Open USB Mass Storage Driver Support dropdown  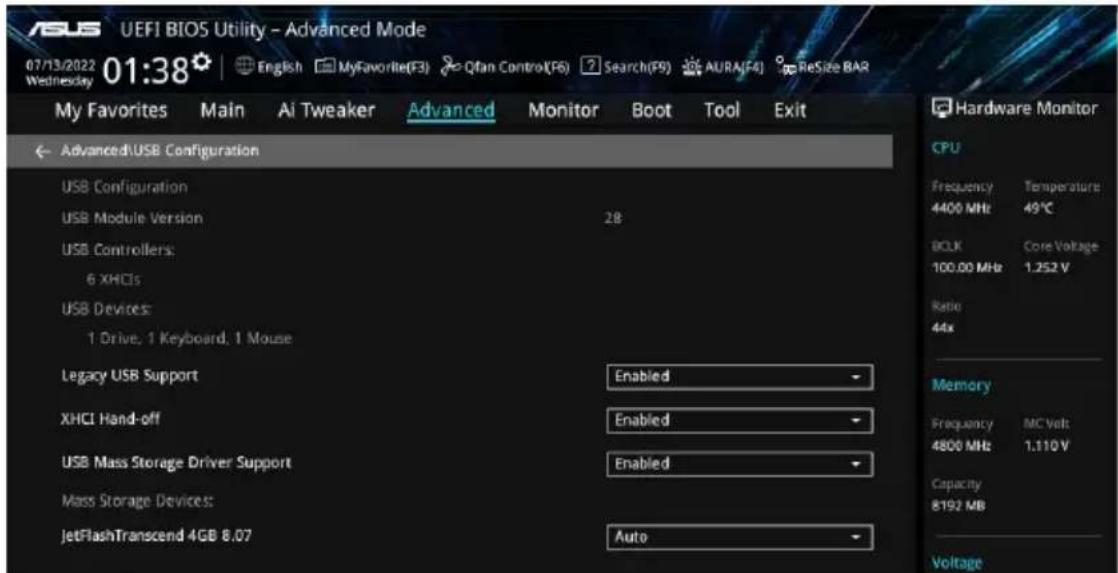click(739, 464)
